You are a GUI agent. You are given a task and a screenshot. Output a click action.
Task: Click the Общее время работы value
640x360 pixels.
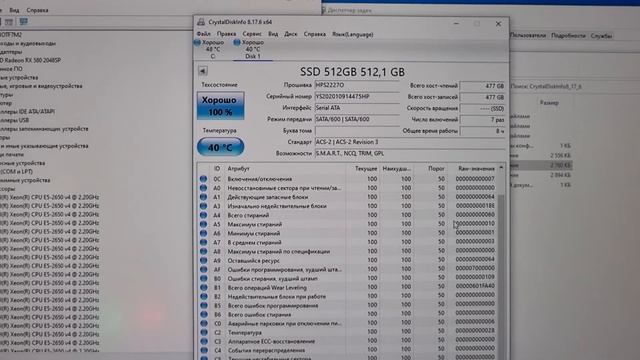point(482,131)
